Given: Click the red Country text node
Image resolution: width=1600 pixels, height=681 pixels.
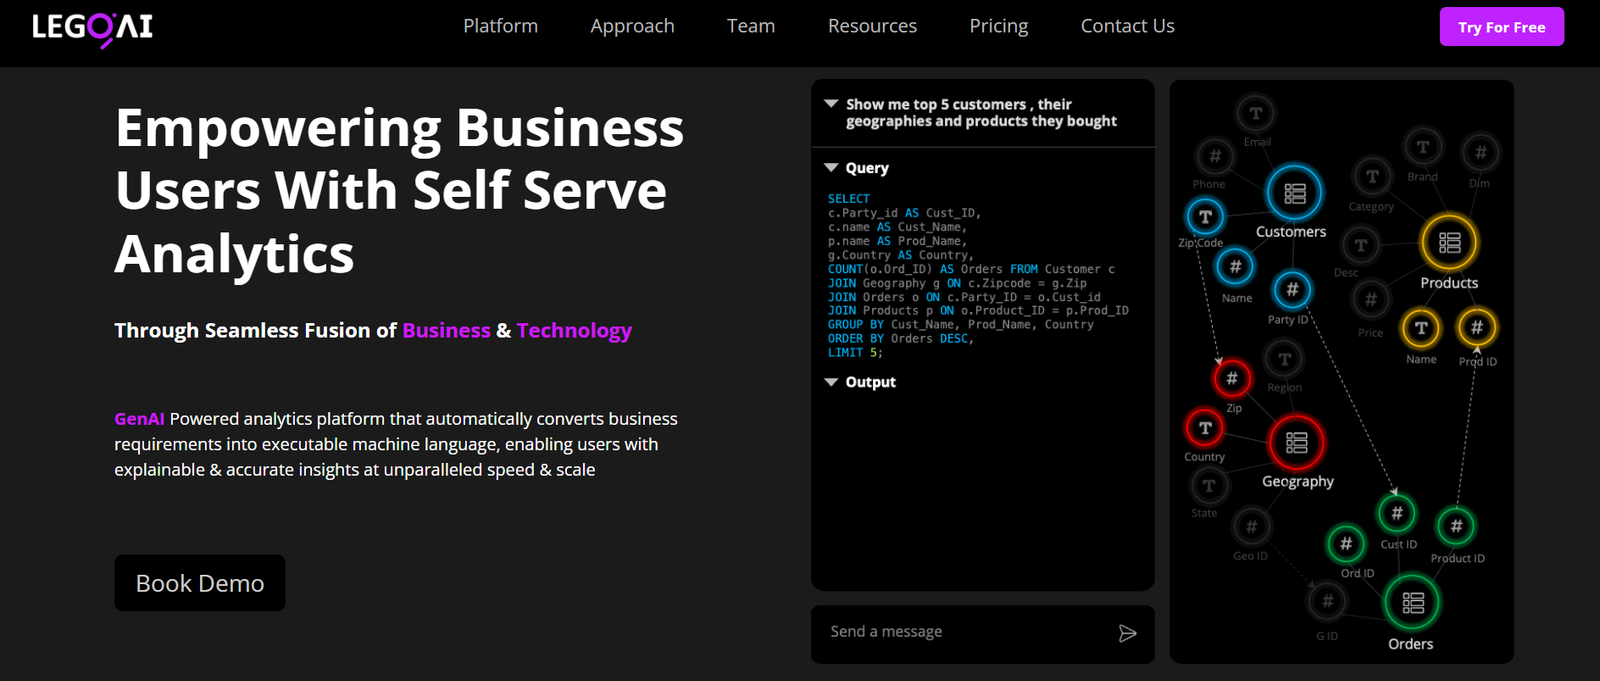Looking at the screenshot, I should [x=1205, y=428].
